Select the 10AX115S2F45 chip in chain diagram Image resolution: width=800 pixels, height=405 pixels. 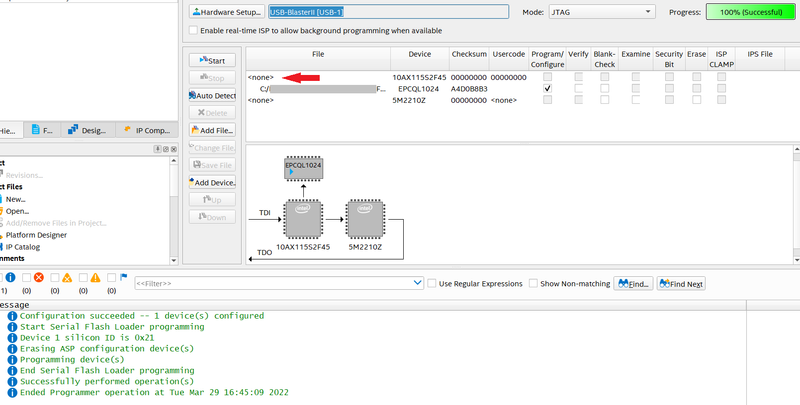(303, 218)
